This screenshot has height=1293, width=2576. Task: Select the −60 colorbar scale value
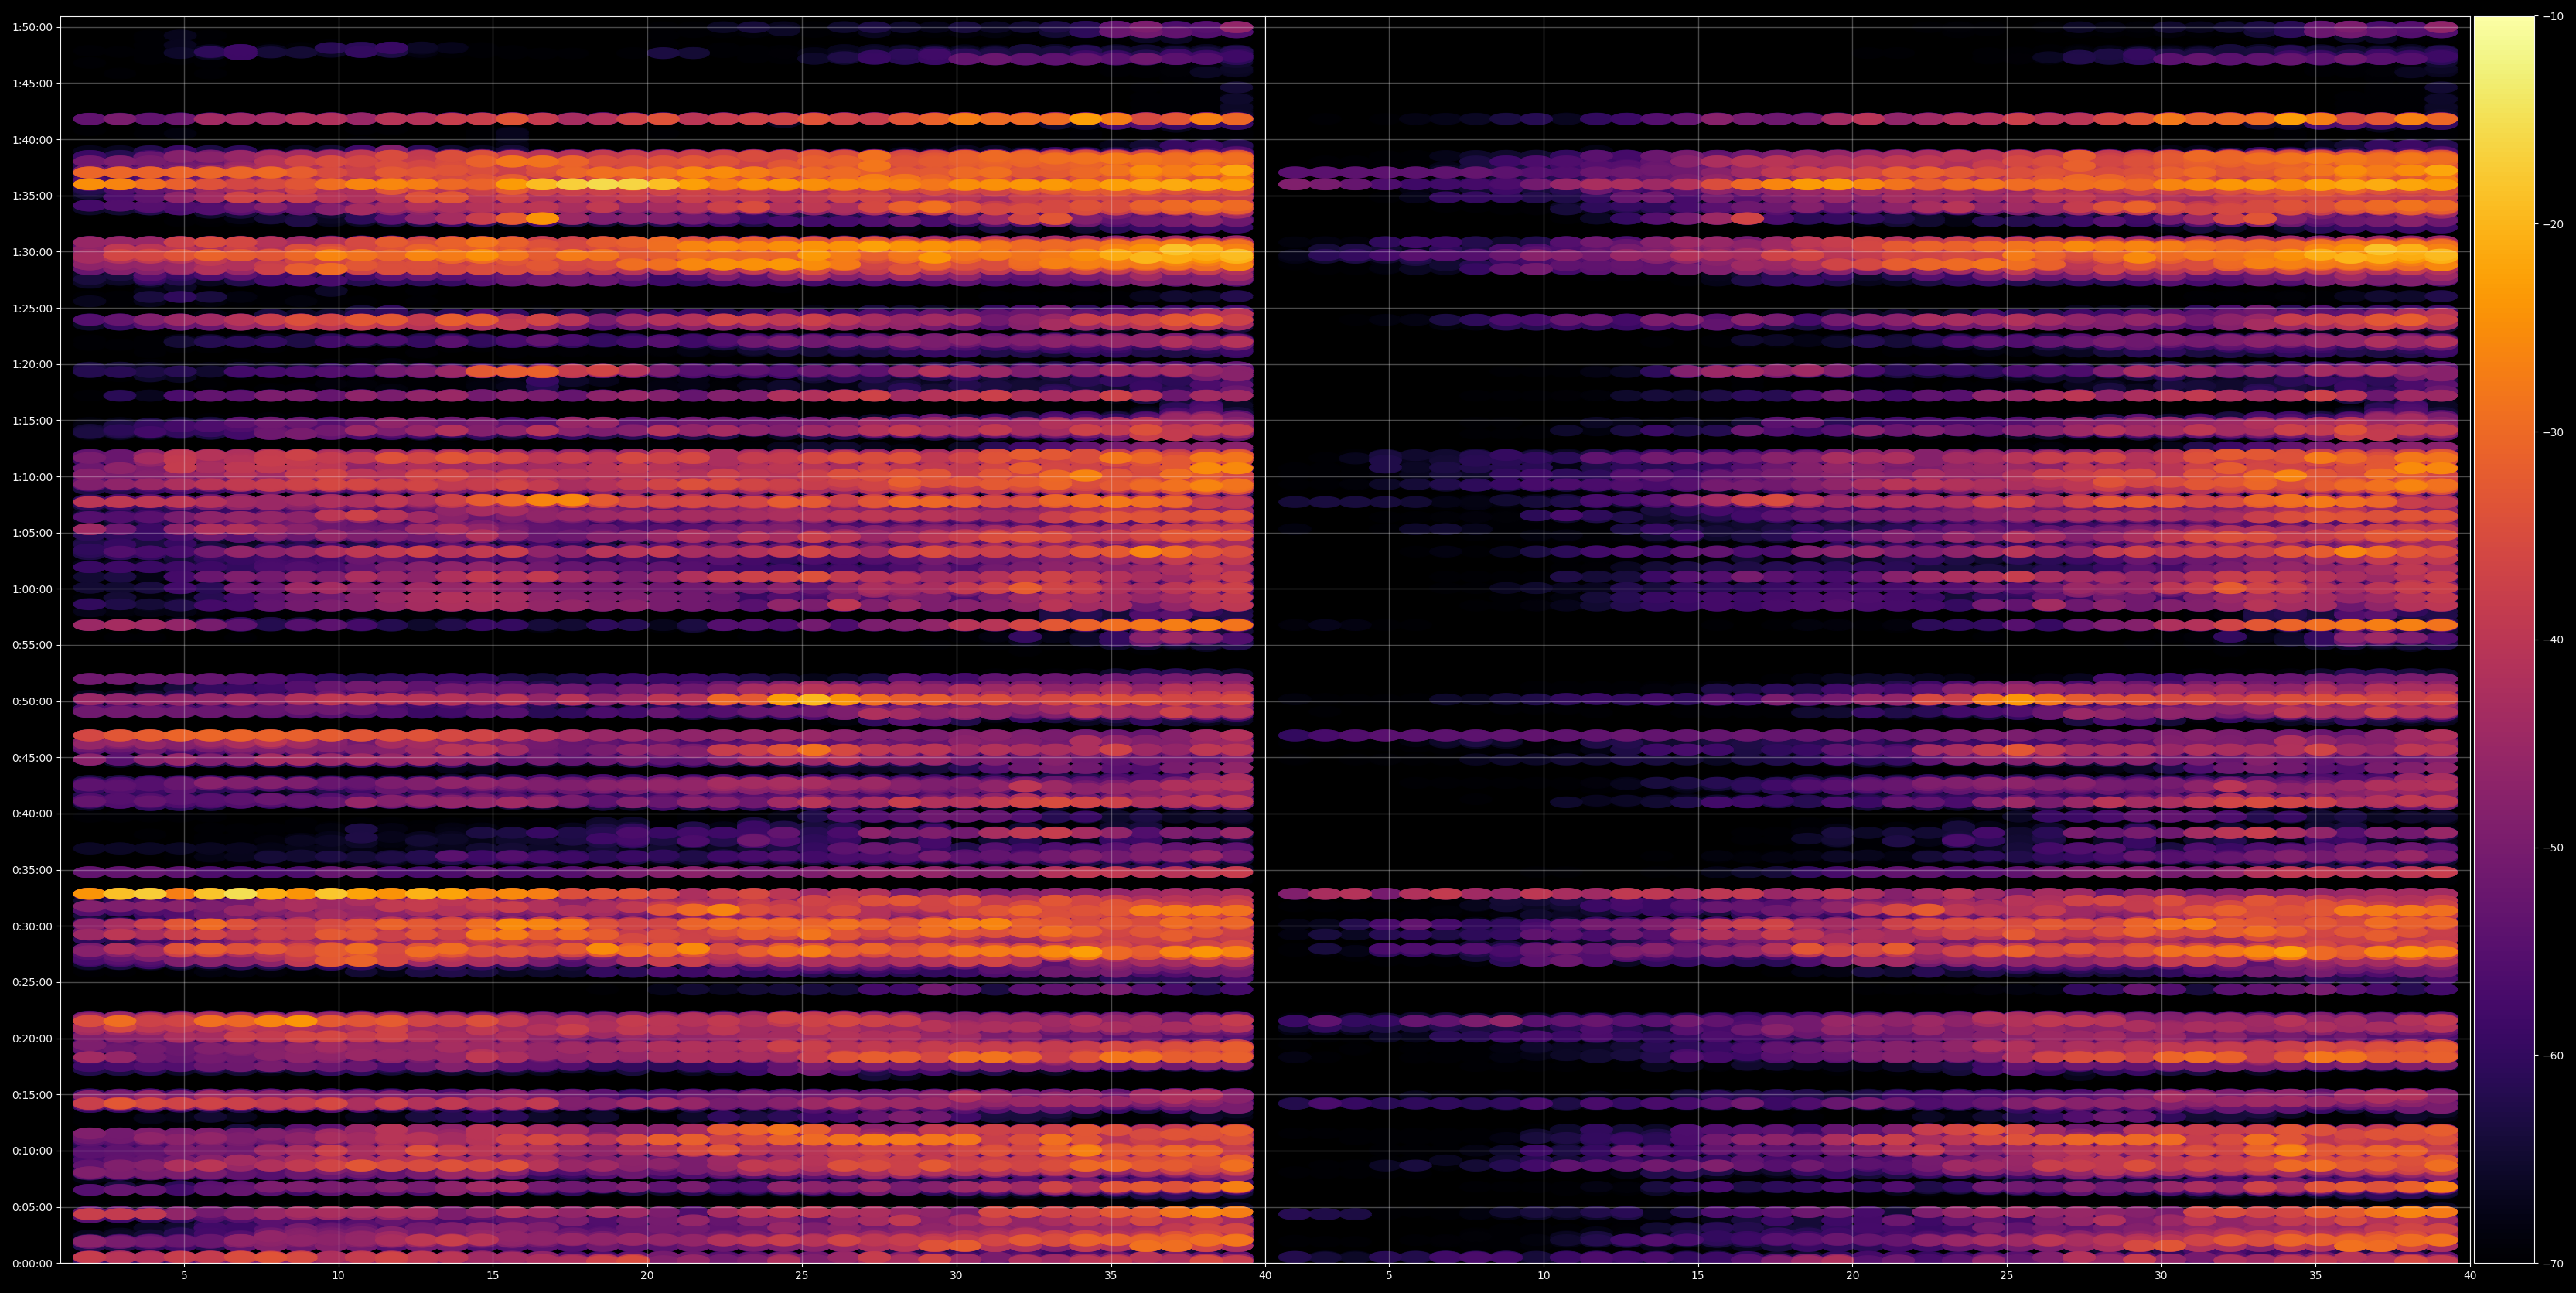coord(2553,1056)
